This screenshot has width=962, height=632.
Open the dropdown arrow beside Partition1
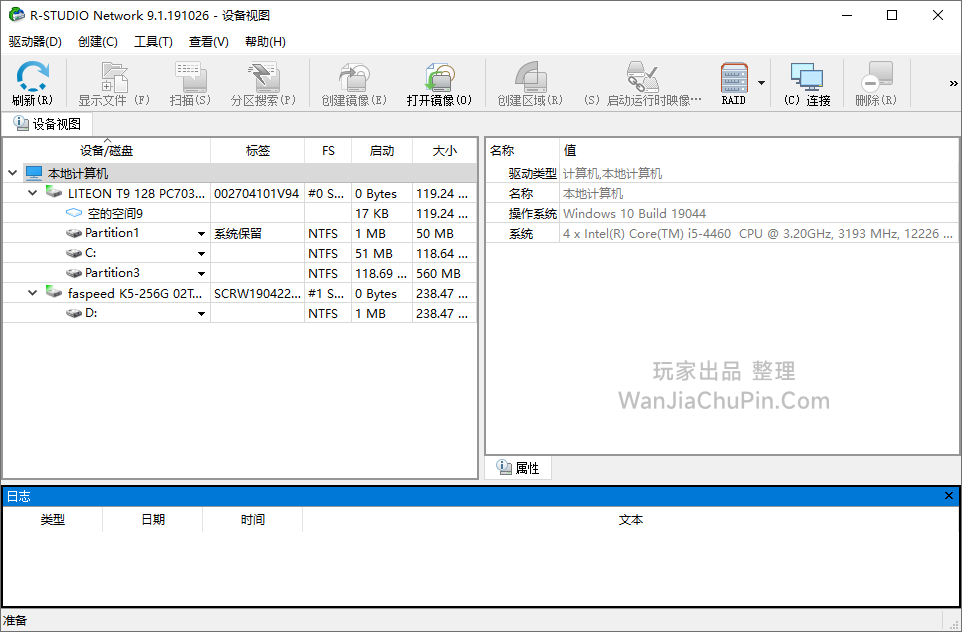201,234
